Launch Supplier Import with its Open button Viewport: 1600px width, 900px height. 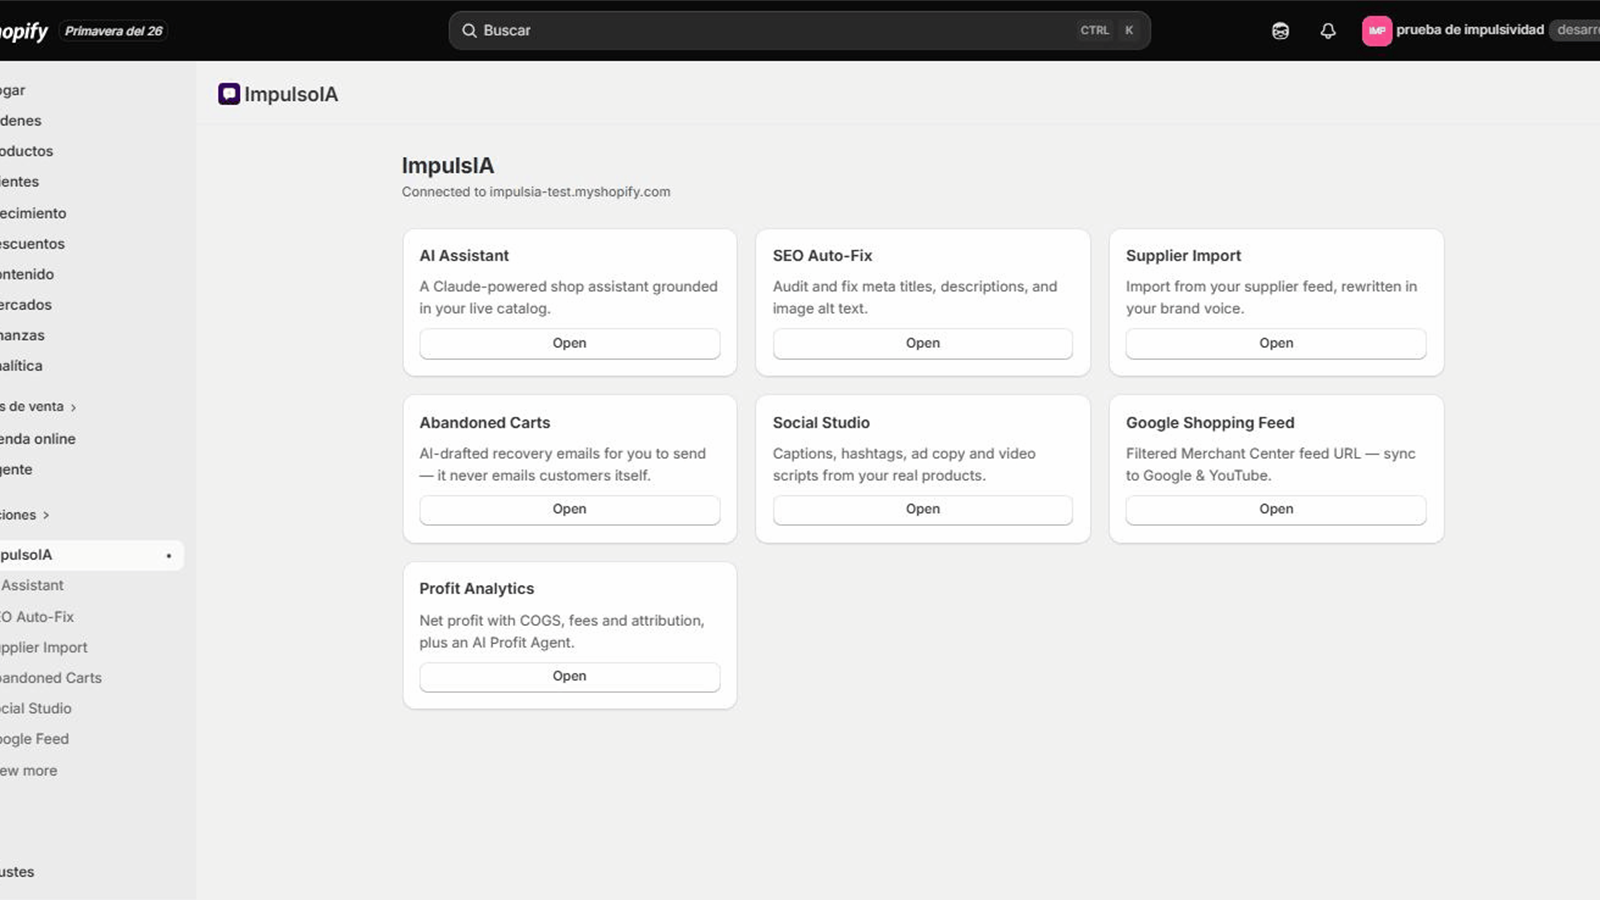pos(1276,343)
